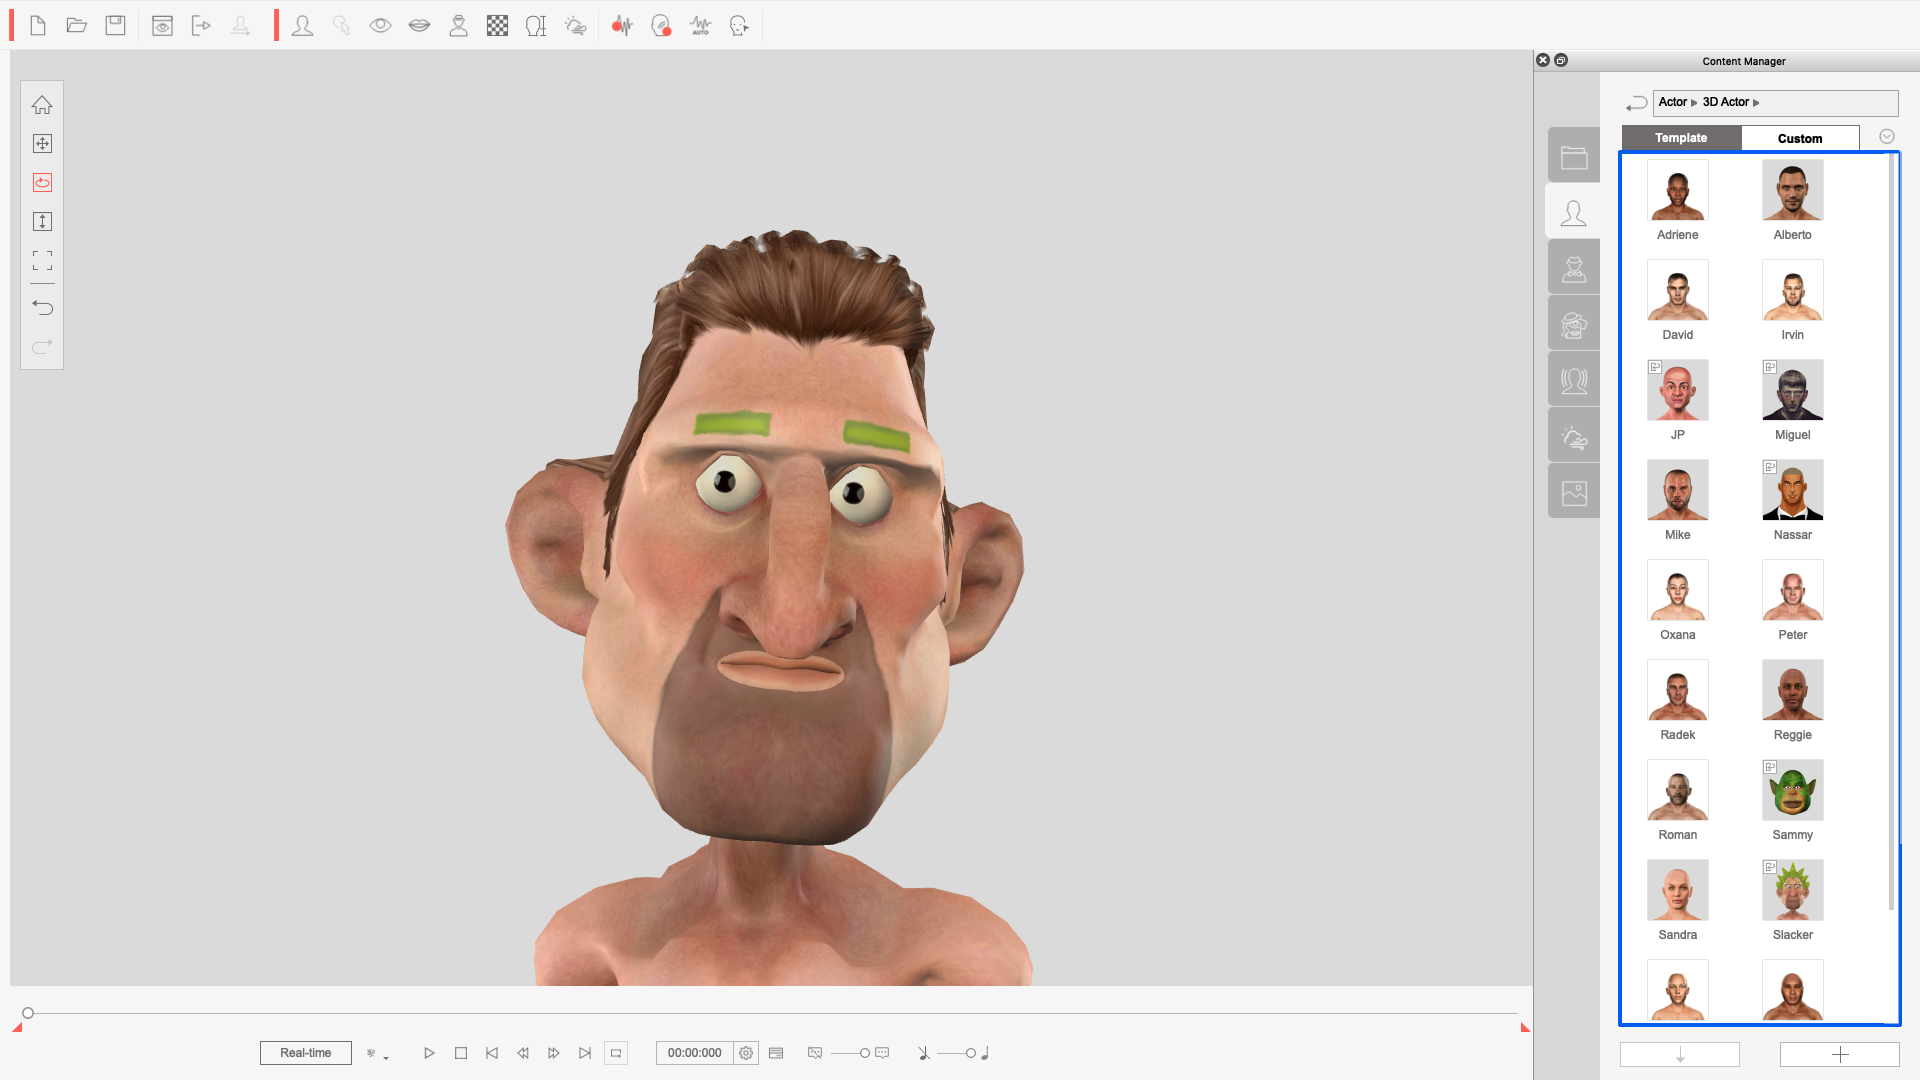Image resolution: width=1920 pixels, height=1080 pixels.
Task: Click the Auto Motion waveform icon
Action: click(x=700, y=25)
